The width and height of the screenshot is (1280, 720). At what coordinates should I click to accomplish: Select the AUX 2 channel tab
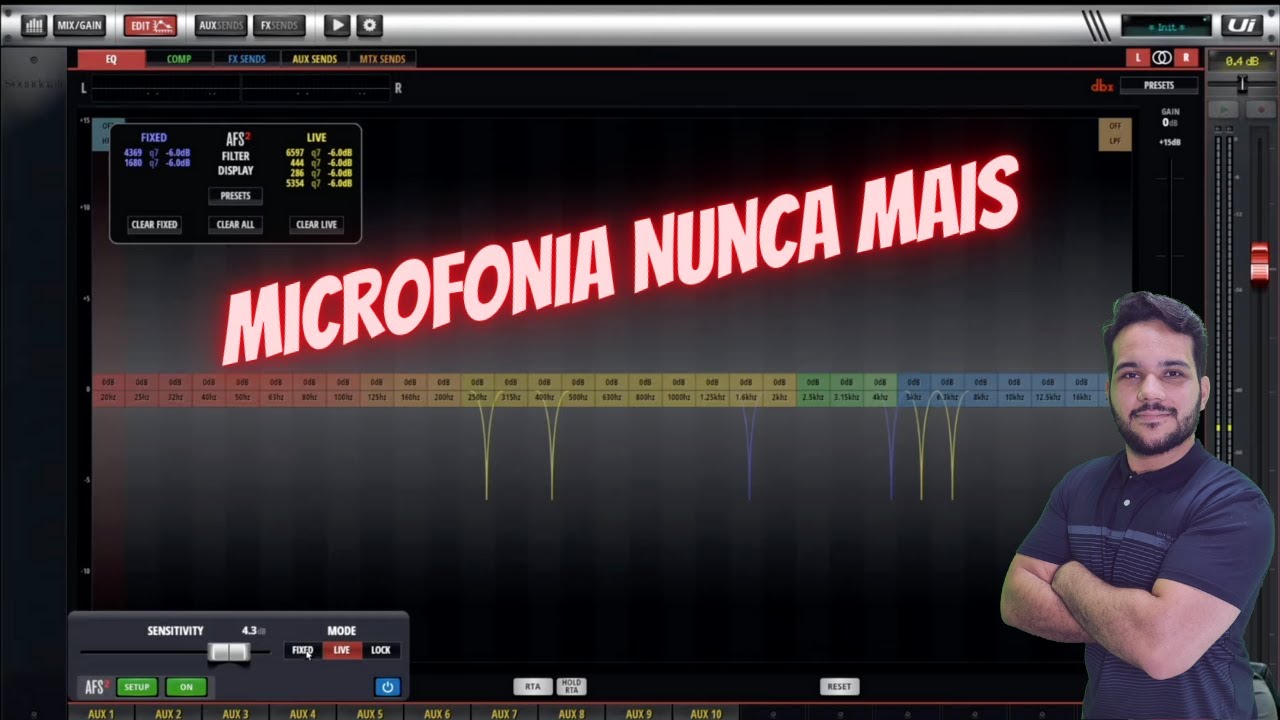168,713
